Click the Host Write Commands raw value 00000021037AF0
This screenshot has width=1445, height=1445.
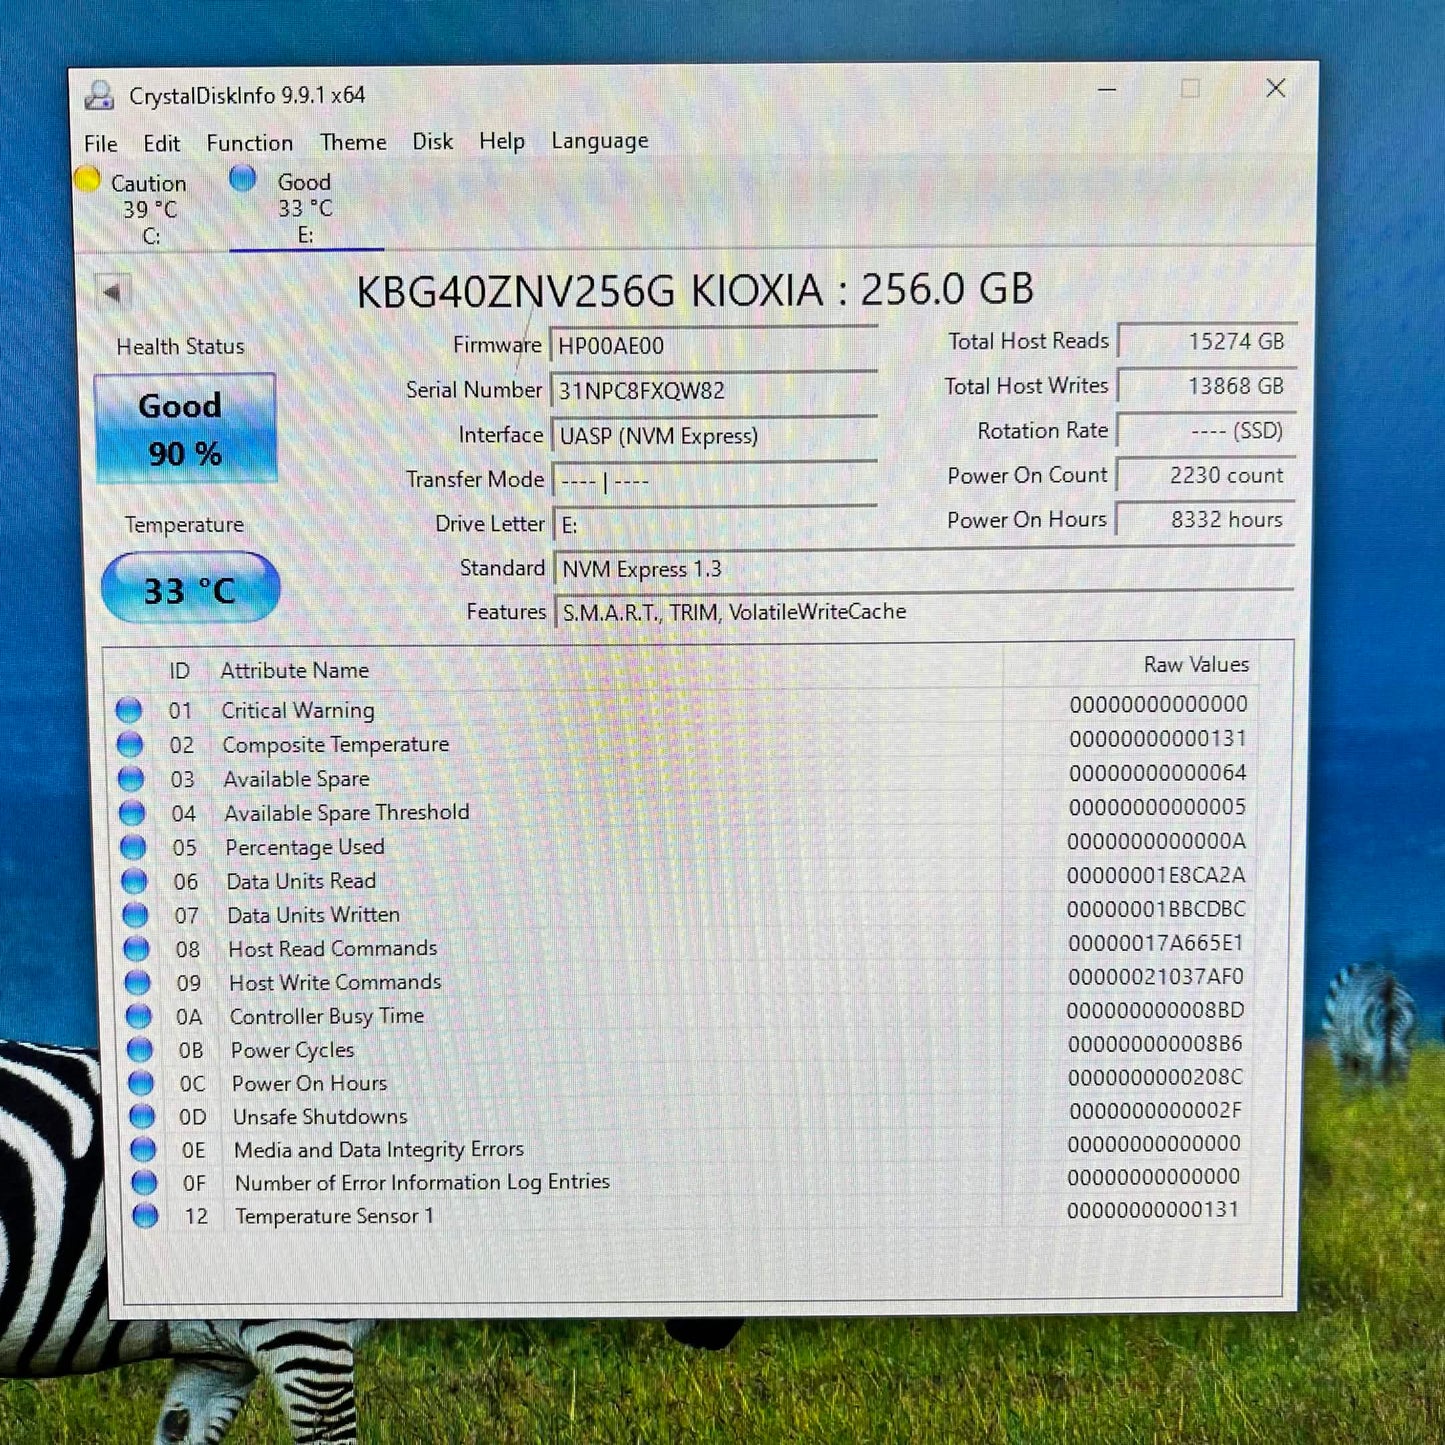click(1156, 976)
